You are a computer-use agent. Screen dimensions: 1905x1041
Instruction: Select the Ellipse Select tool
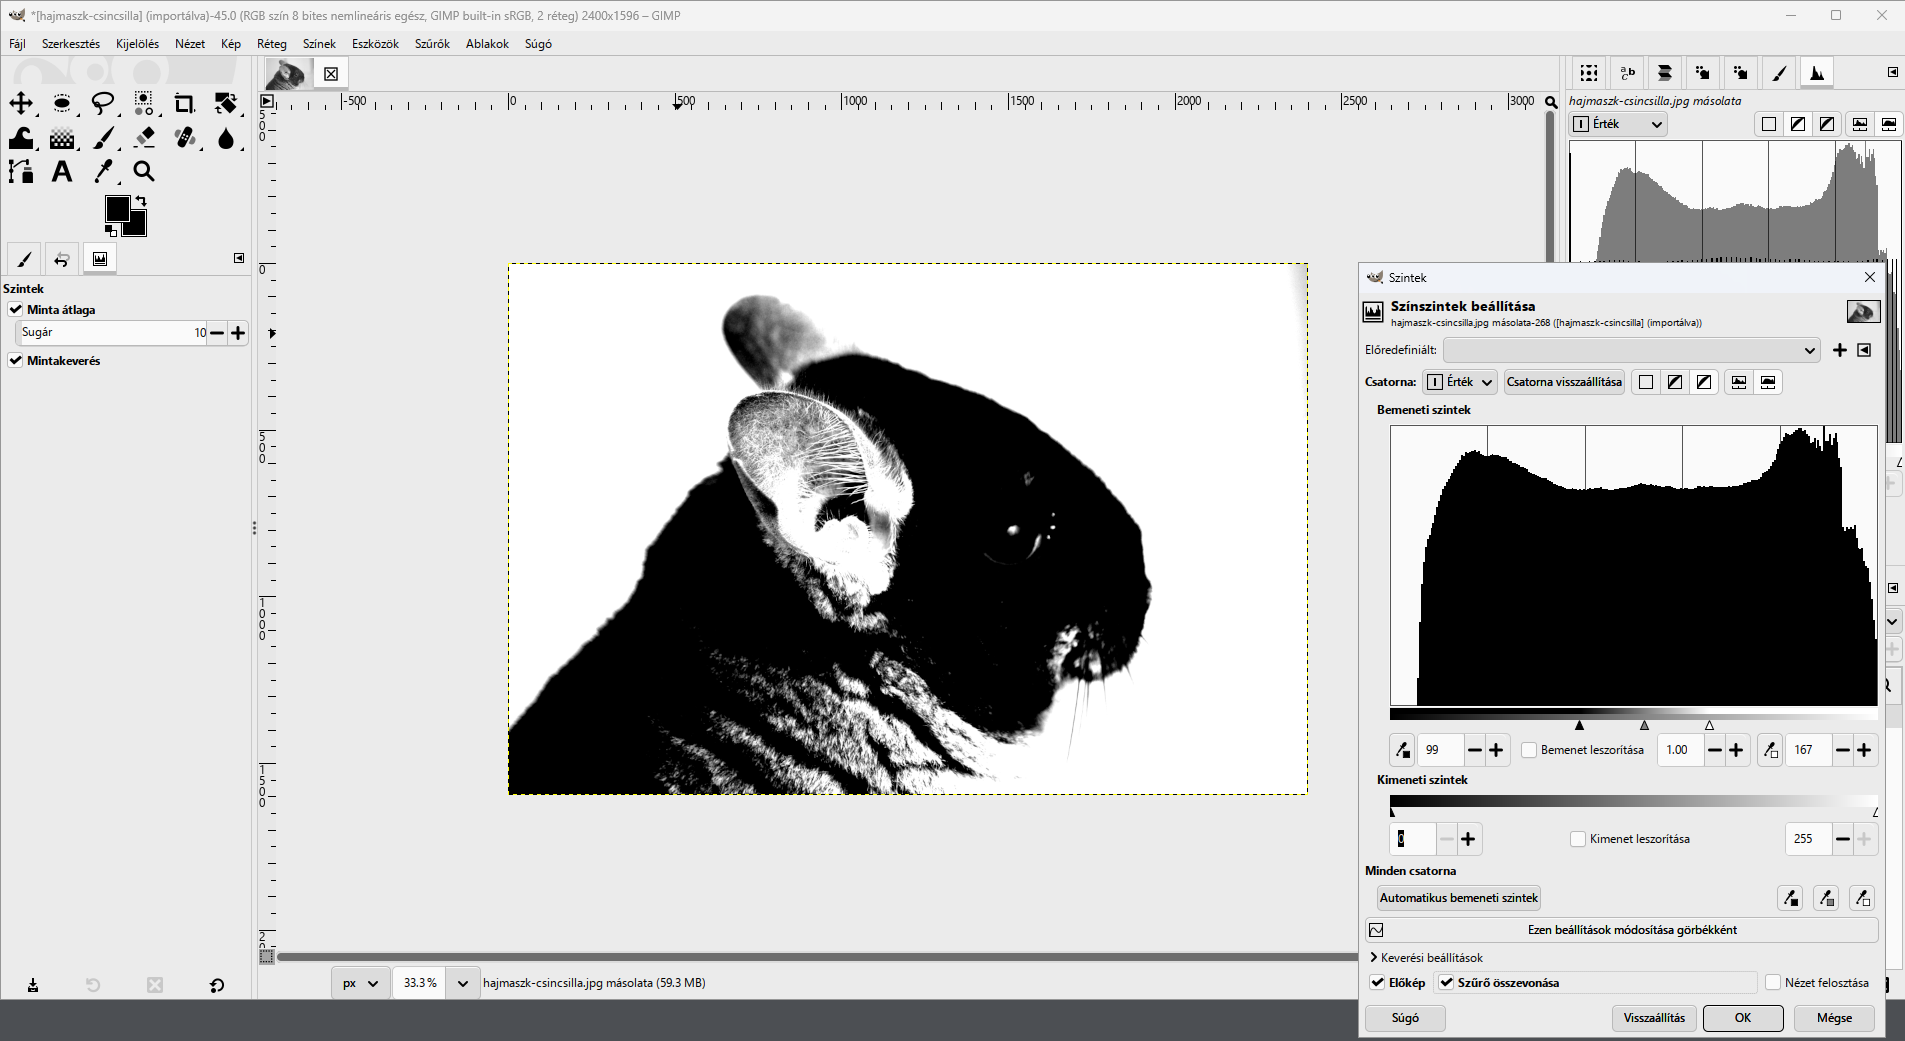(62, 103)
